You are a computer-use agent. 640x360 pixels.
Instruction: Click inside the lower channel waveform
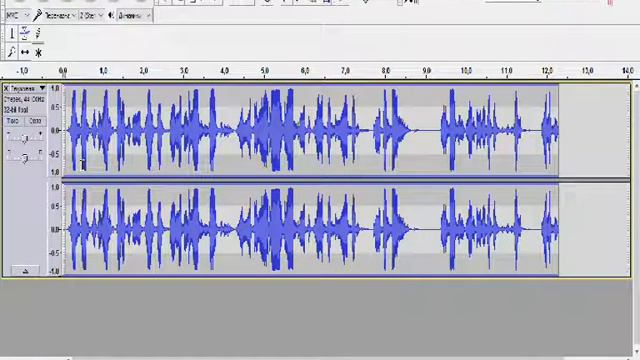tap(310, 229)
